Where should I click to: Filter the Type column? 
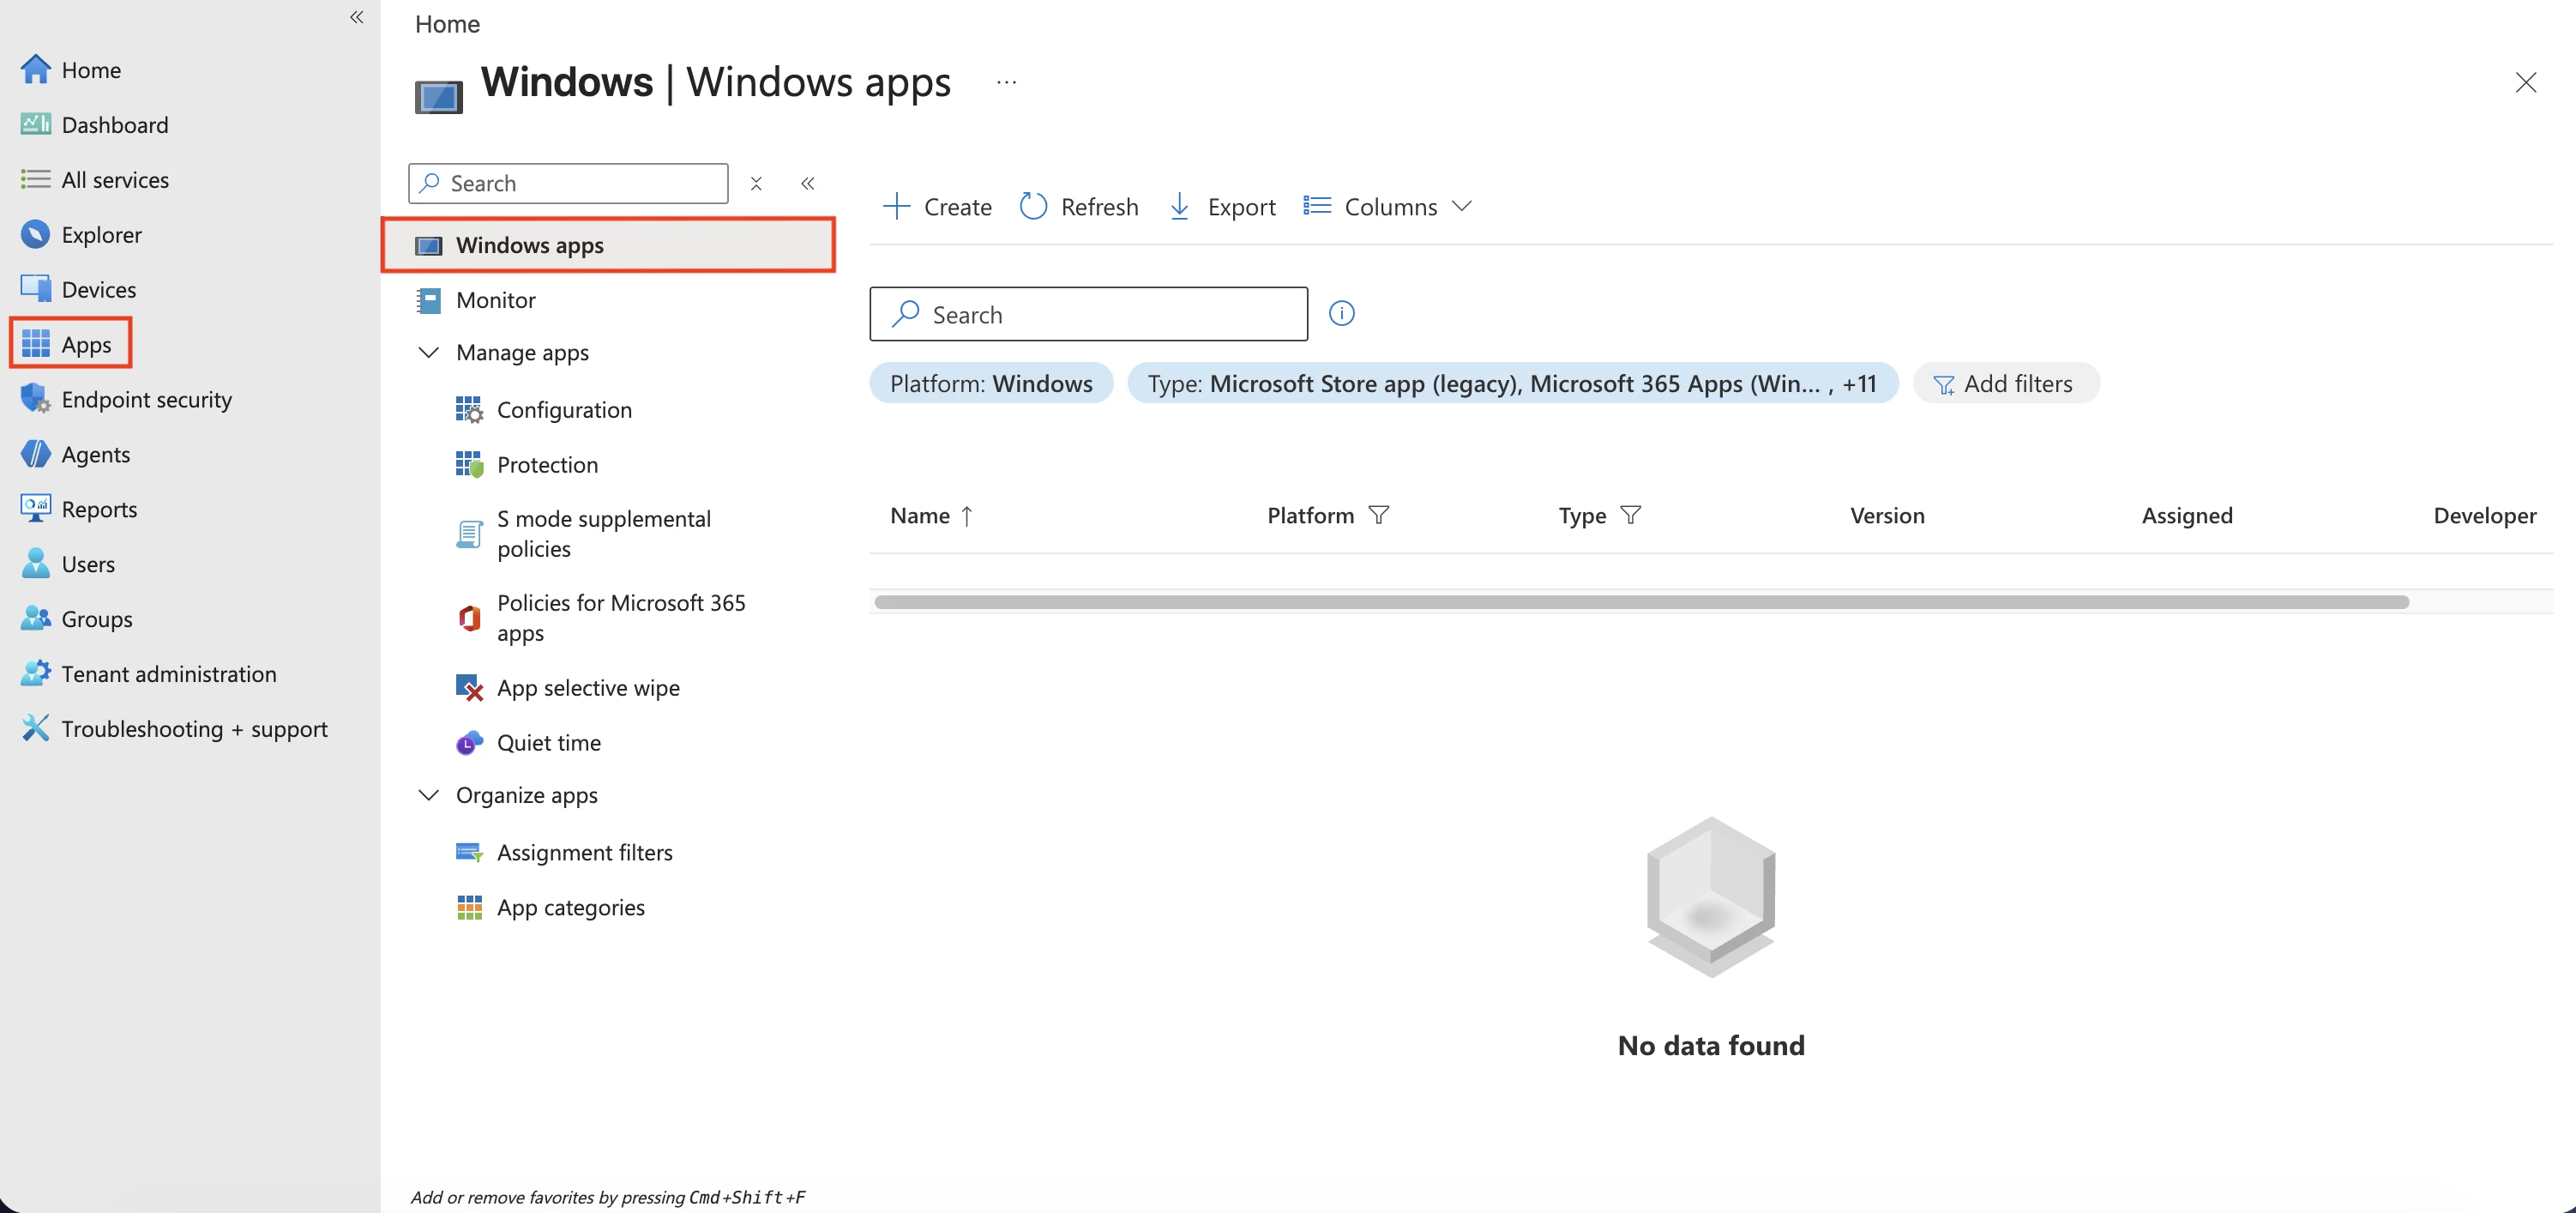coord(1631,516)
